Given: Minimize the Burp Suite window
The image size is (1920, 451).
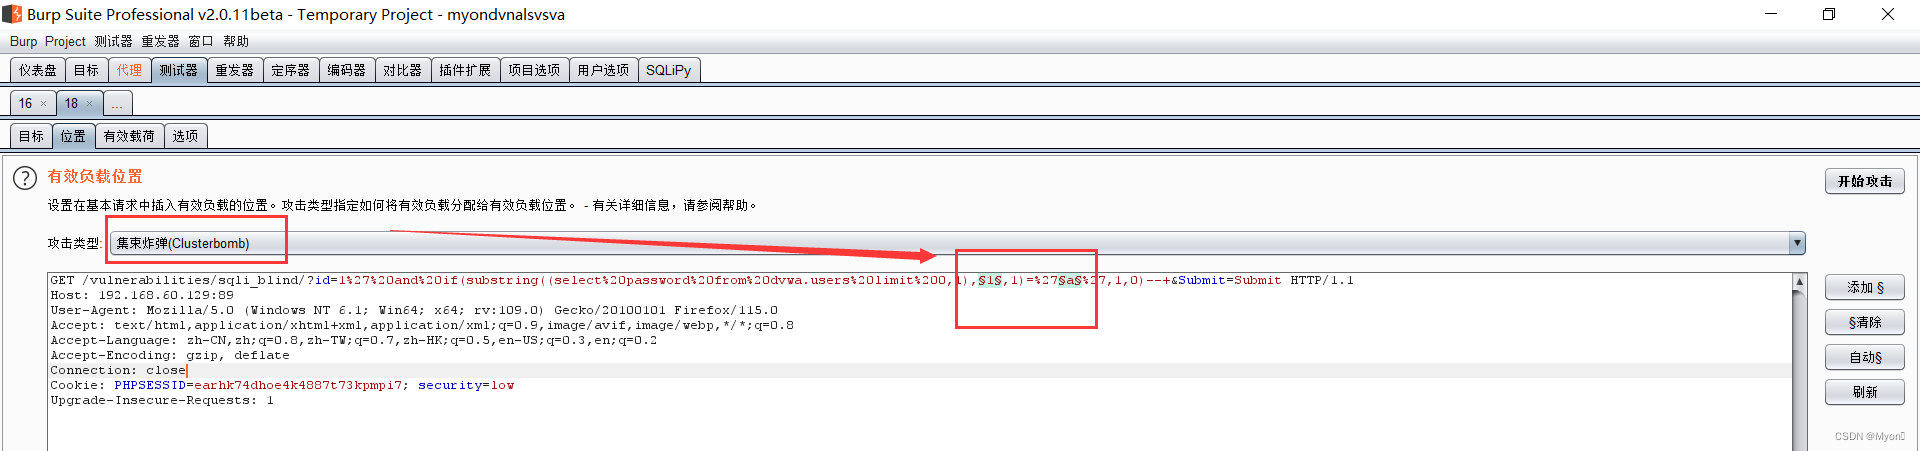Looking at the screenshot, I should click(1771, 14).
